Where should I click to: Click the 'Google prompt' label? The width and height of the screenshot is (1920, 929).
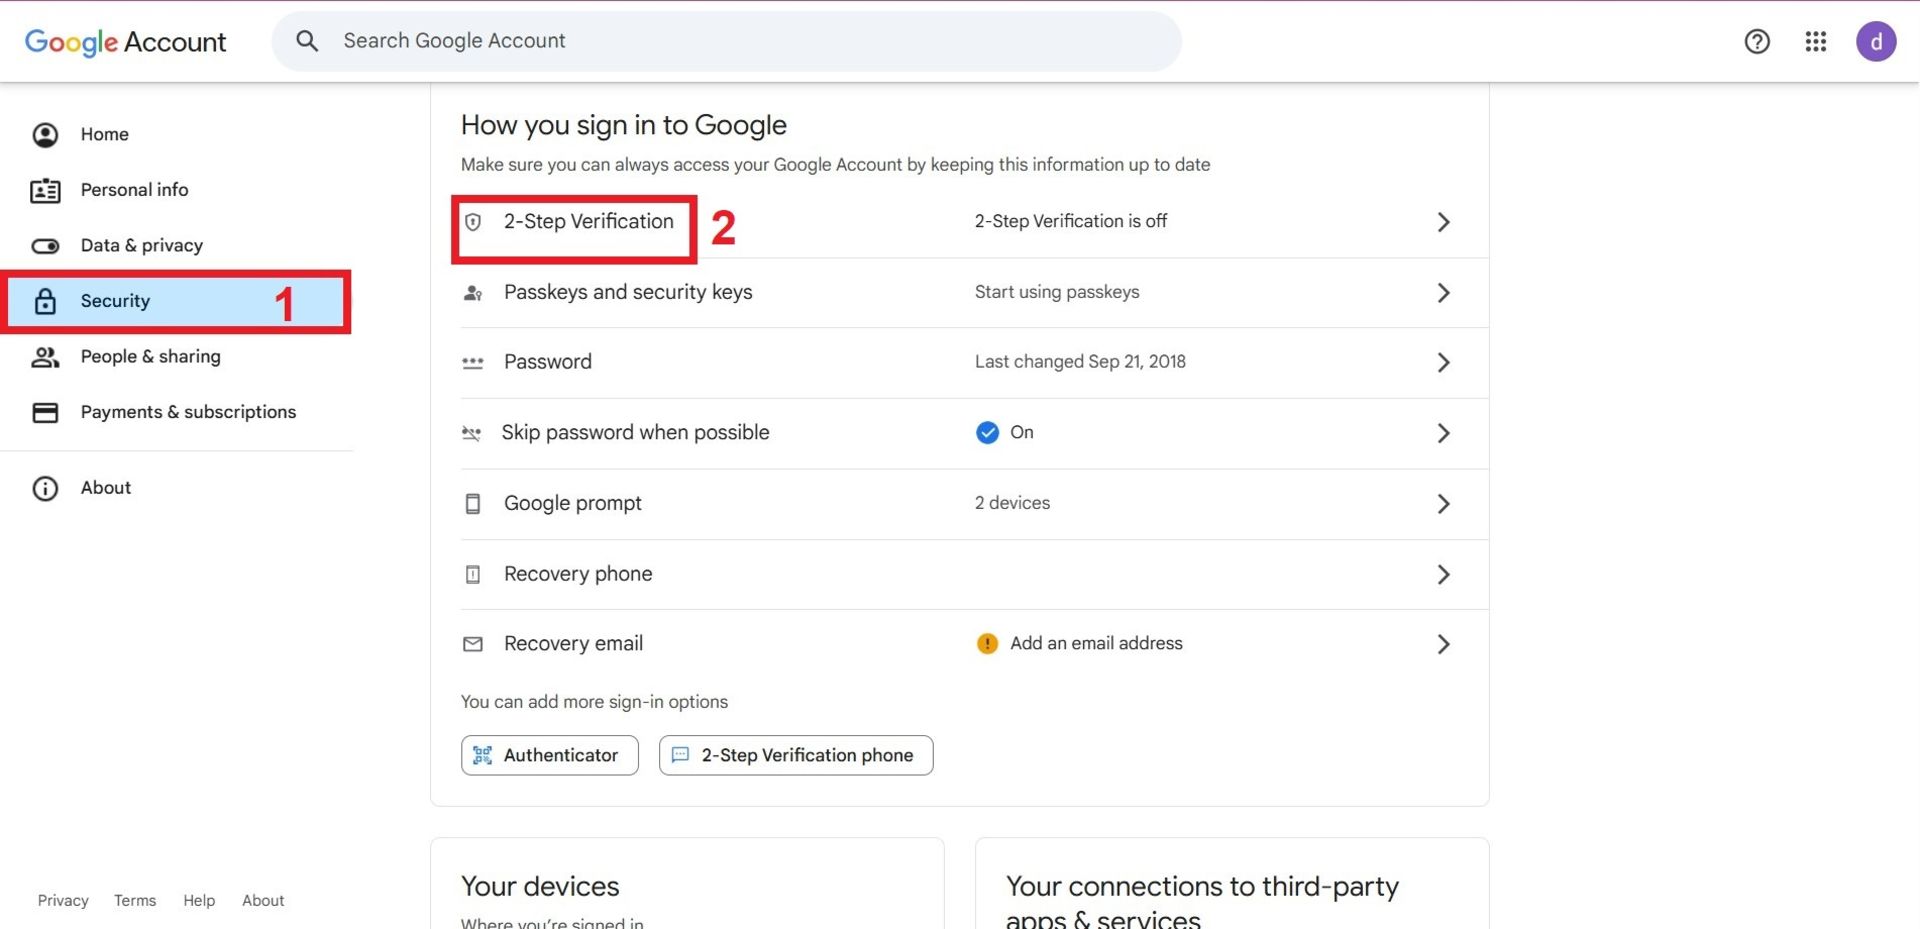tap(573, 503)
